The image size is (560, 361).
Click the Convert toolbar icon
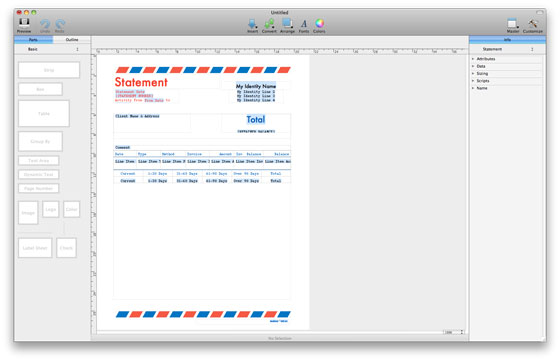click(x=269, y=24)
